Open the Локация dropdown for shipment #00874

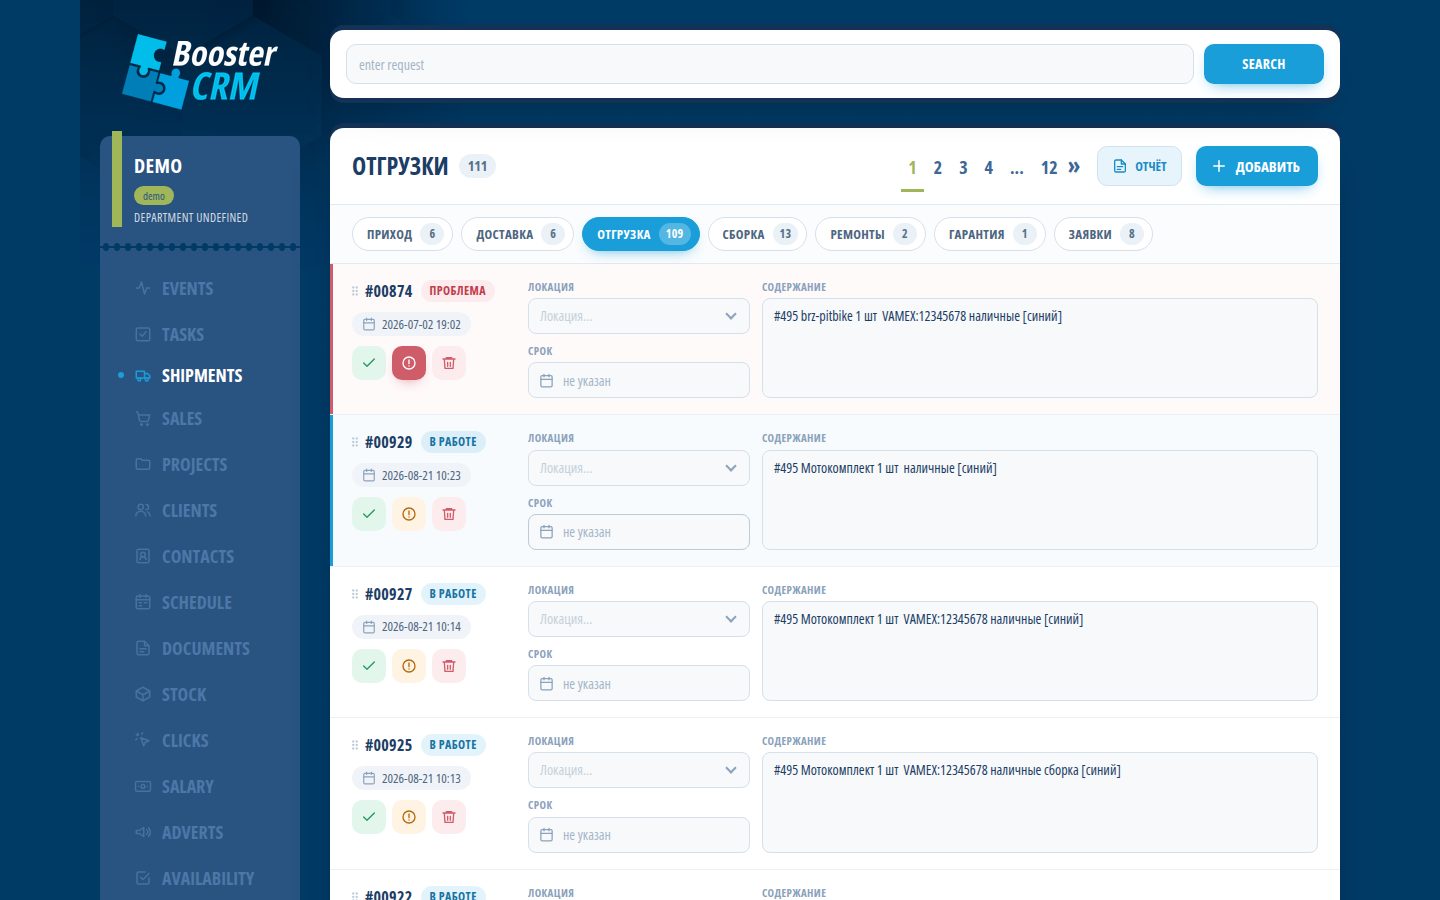click(639, 316)
